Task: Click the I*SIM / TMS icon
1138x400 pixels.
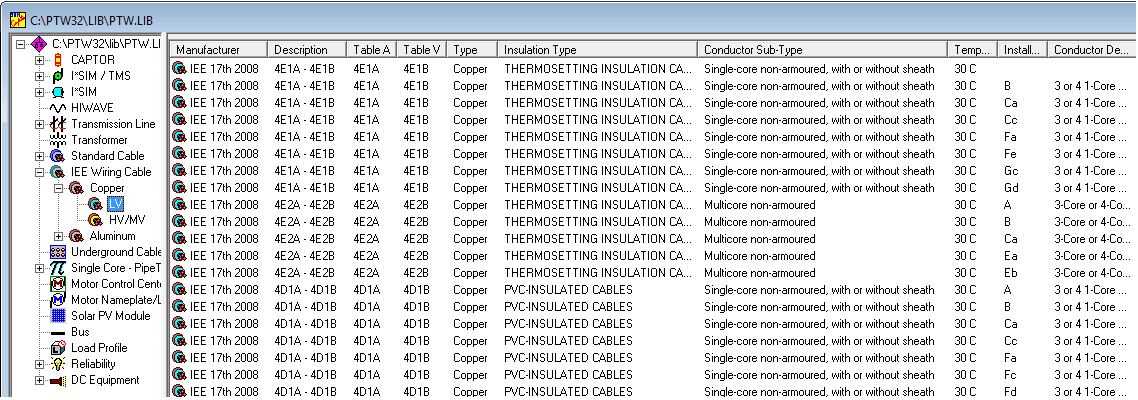Action: (58, 75)
